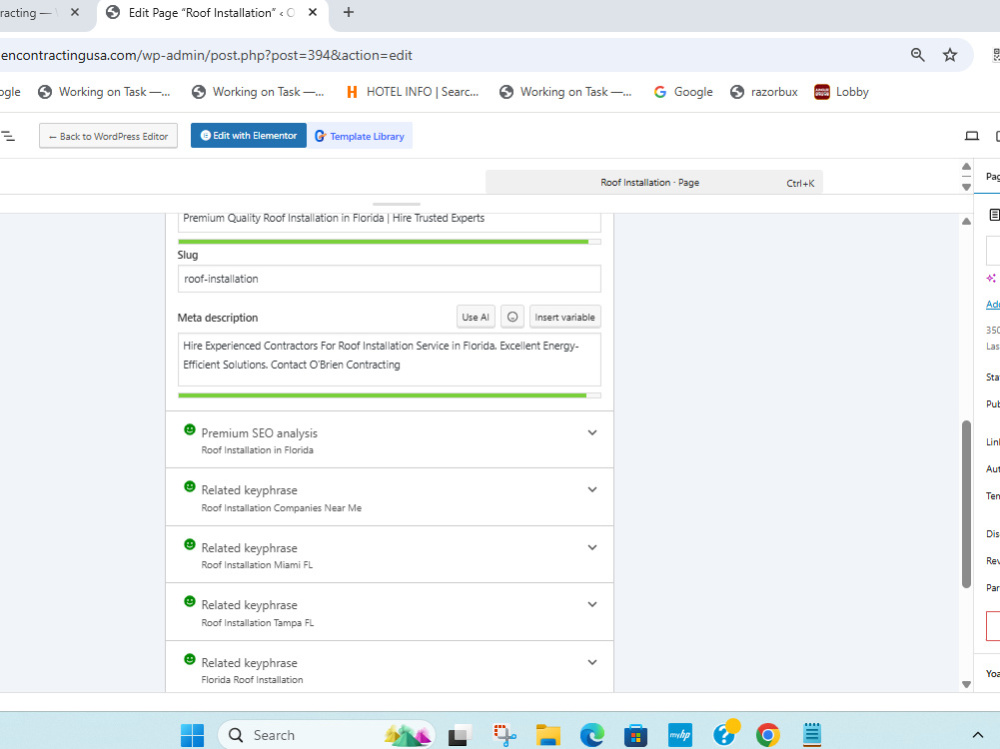Viewport: 1000px width, 749px height.
Task: Expand Roof Installation Tampa FL keyphrase
Action: coord(390,612)
